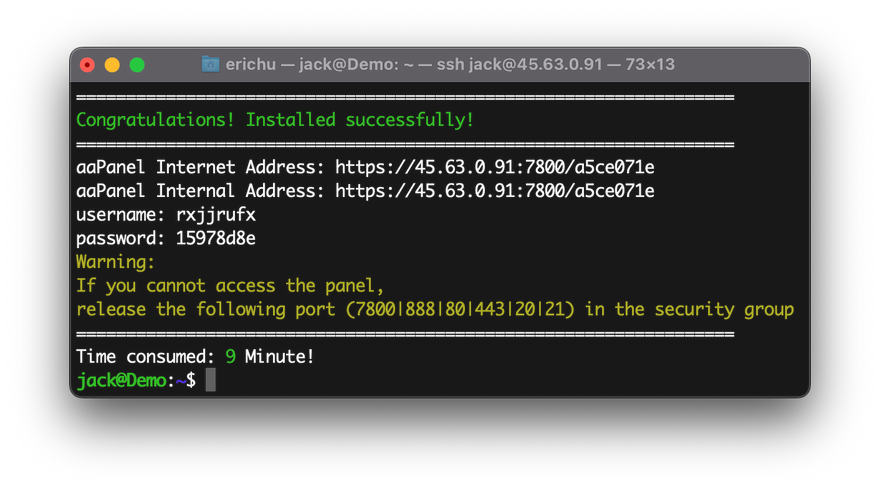Image resolution: width=880 pixels, height=490 pixels.
Task: Click the 'aaPanel Internet Address:' label
Action: [x=200, y=167]
